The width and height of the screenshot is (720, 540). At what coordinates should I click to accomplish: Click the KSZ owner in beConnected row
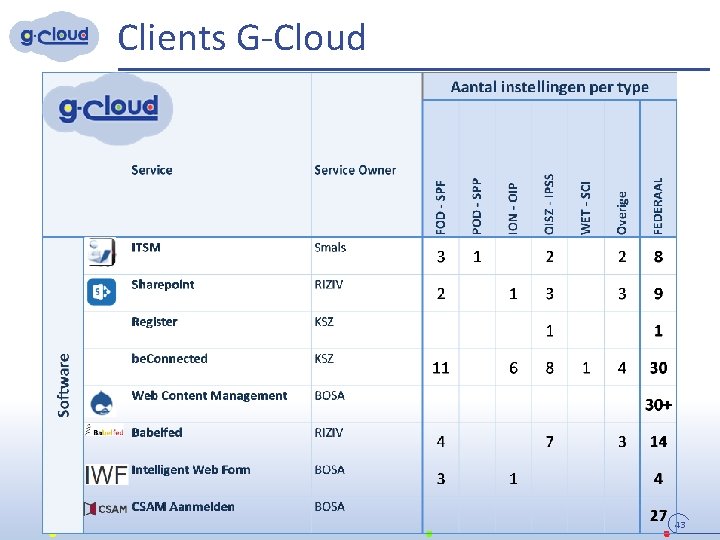[x=324, y=359]
